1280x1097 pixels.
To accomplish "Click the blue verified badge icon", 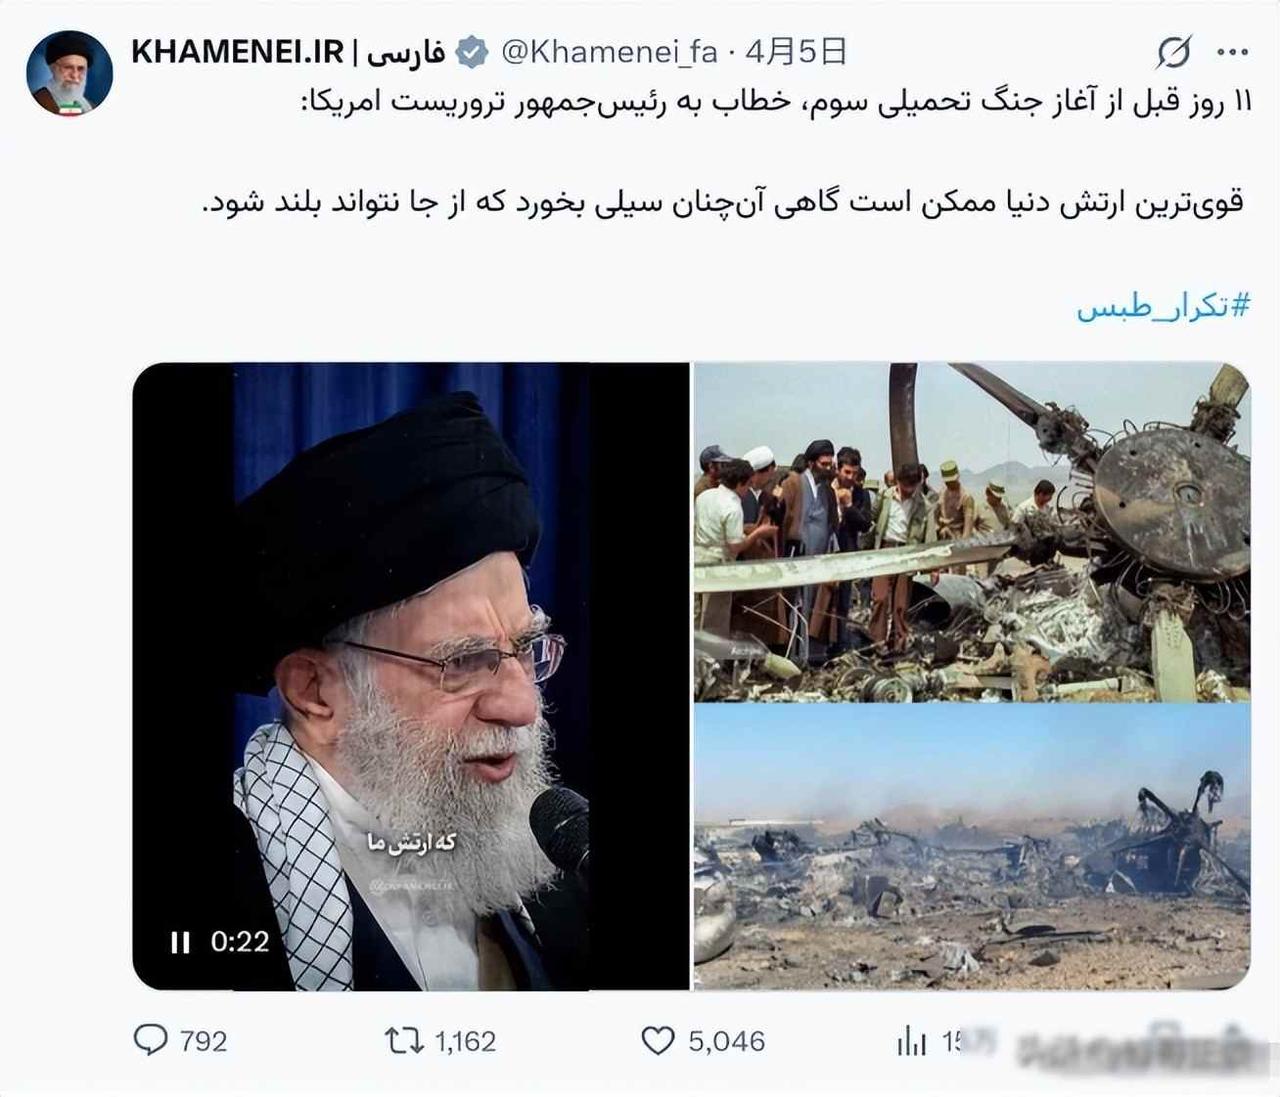I will pos(472,51).
